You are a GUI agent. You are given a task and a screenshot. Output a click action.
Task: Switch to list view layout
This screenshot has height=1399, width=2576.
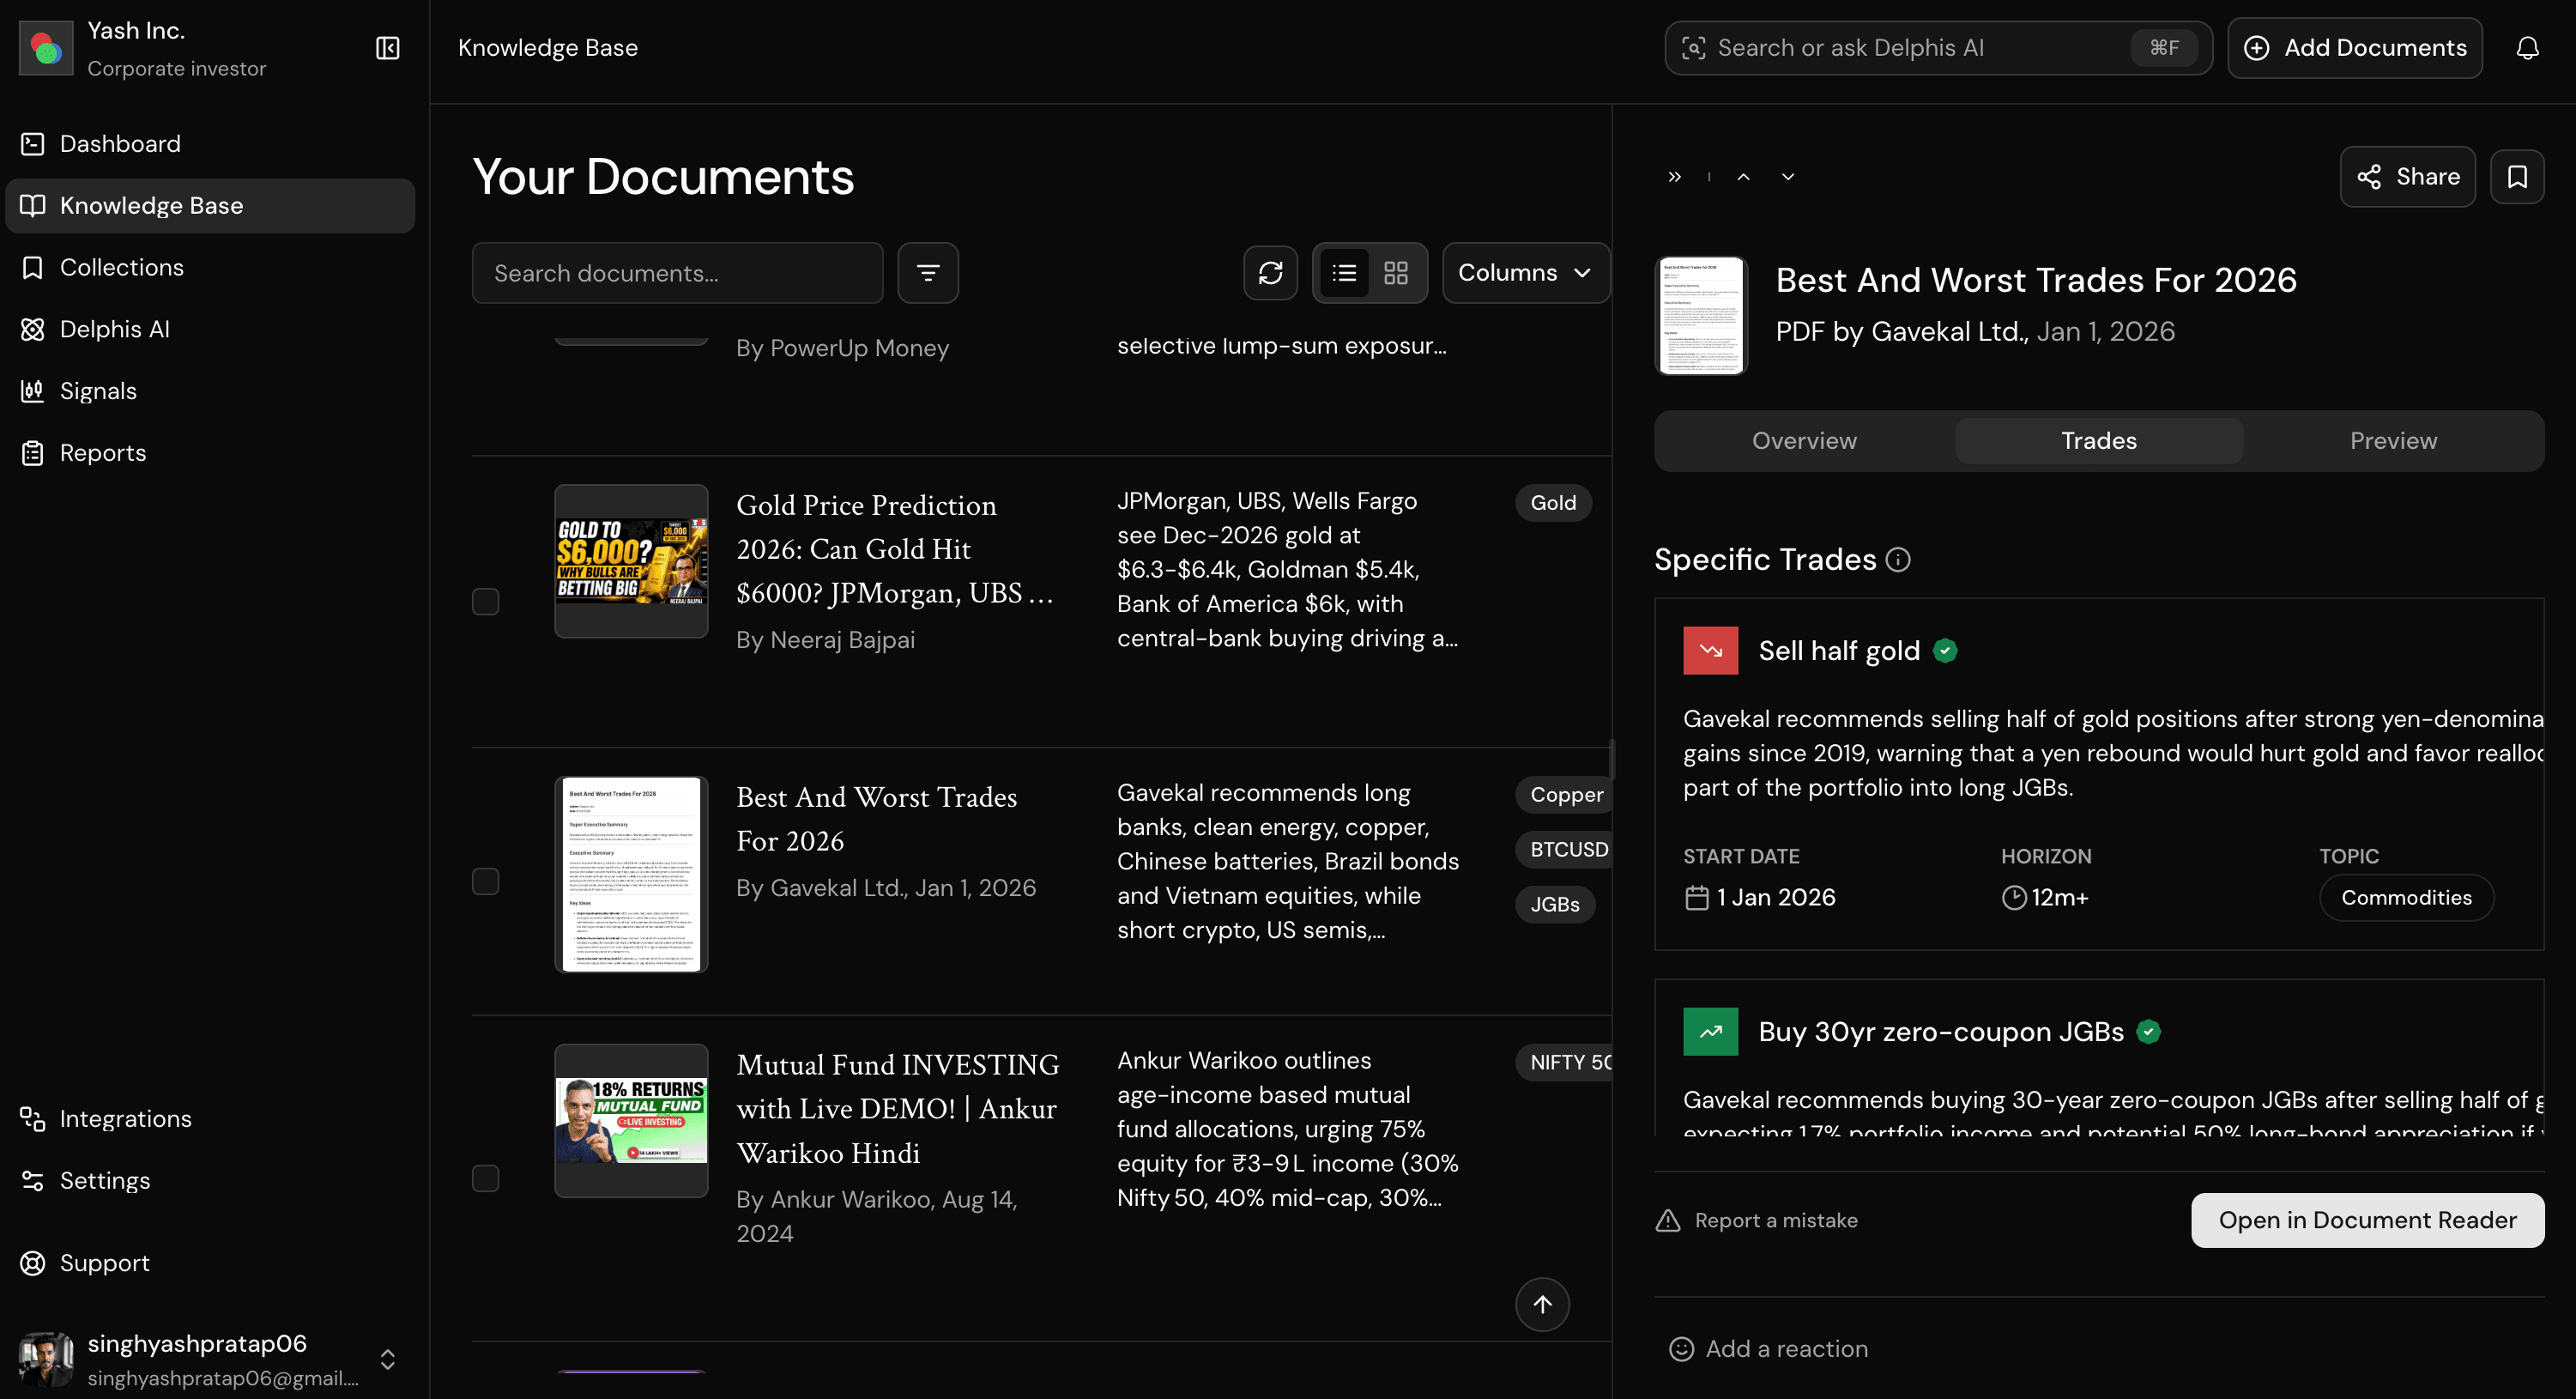(x=1344, y=273)
